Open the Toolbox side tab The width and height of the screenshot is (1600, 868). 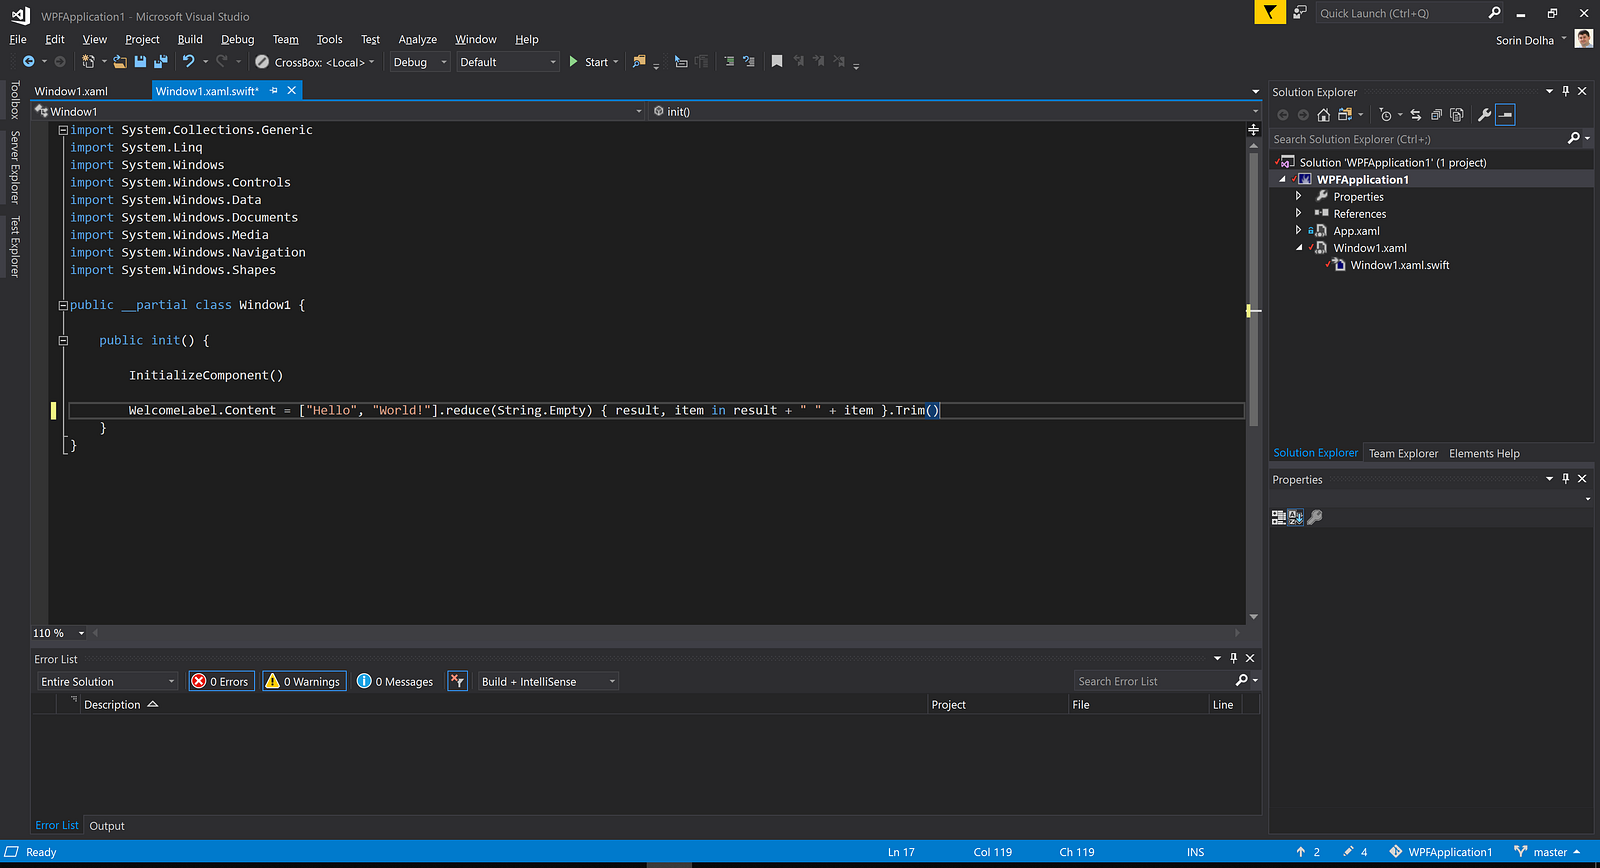coord(15,100)
